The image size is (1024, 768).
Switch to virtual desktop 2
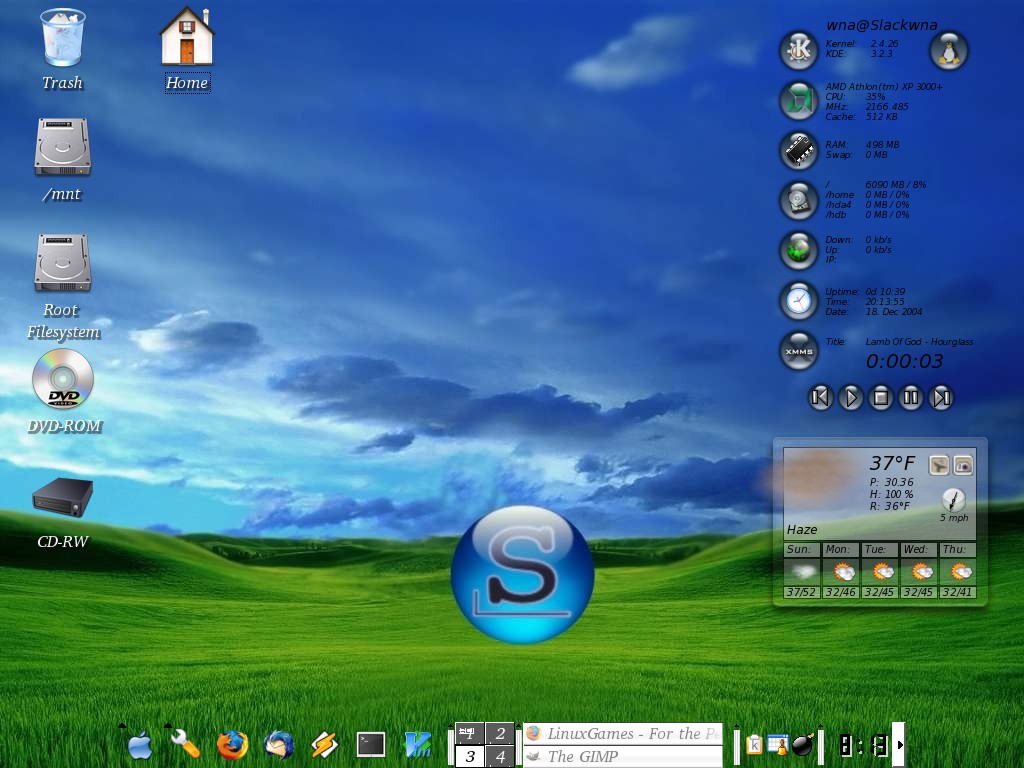click(x=500, y=733)
